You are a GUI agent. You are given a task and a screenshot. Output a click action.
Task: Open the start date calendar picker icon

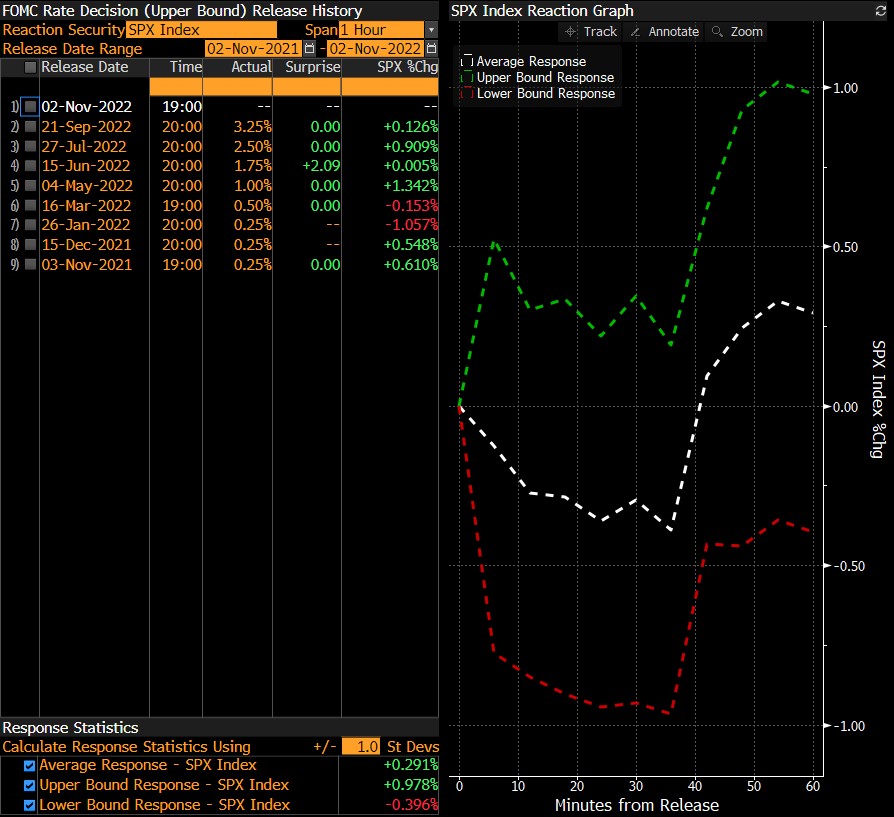[x=309, y=49]
